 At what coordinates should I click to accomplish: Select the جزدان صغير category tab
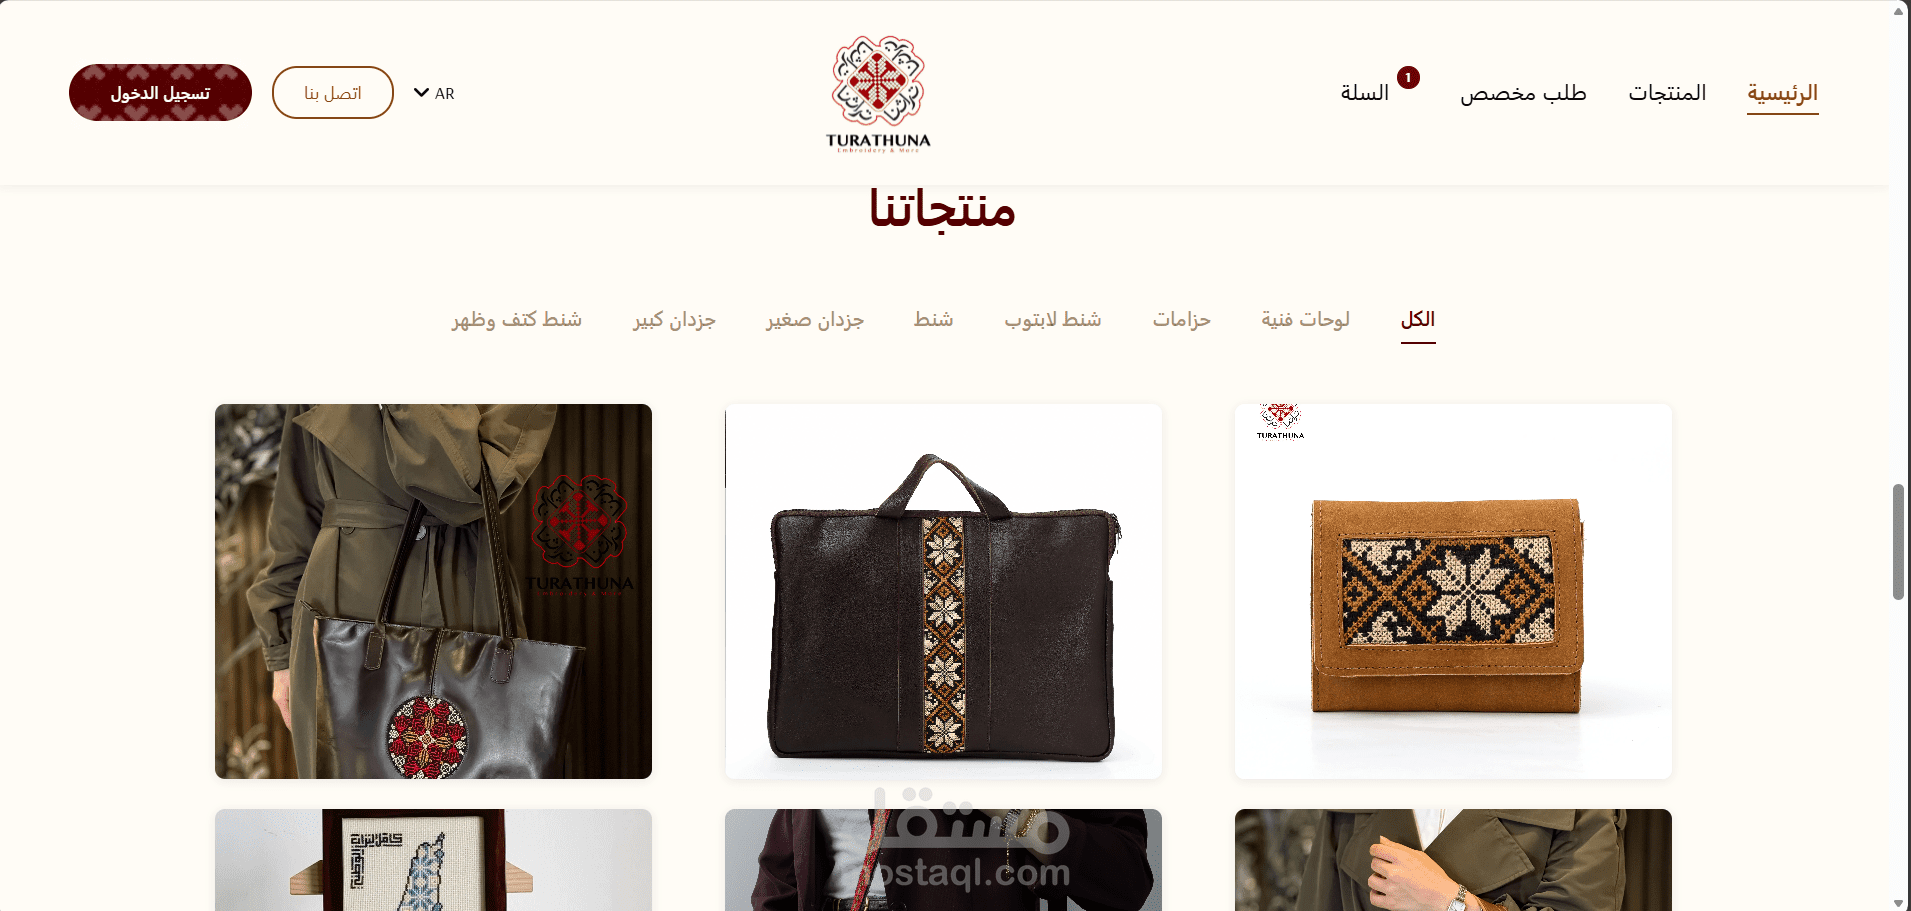(x=815, y=319)
